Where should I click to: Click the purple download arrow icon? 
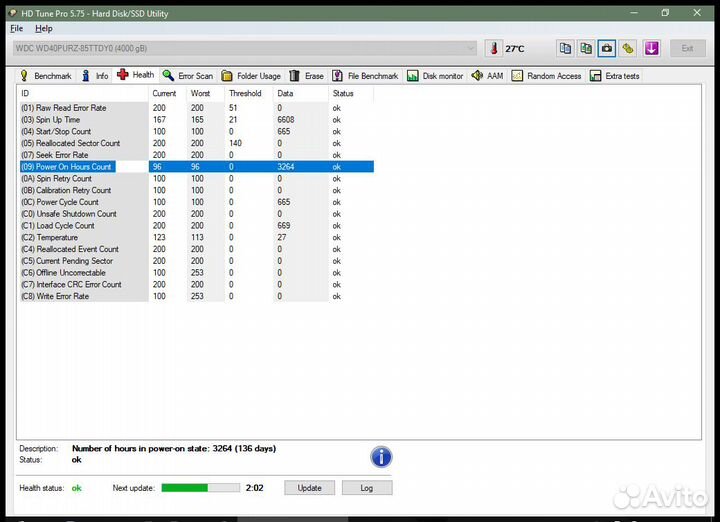coord(651,48)
